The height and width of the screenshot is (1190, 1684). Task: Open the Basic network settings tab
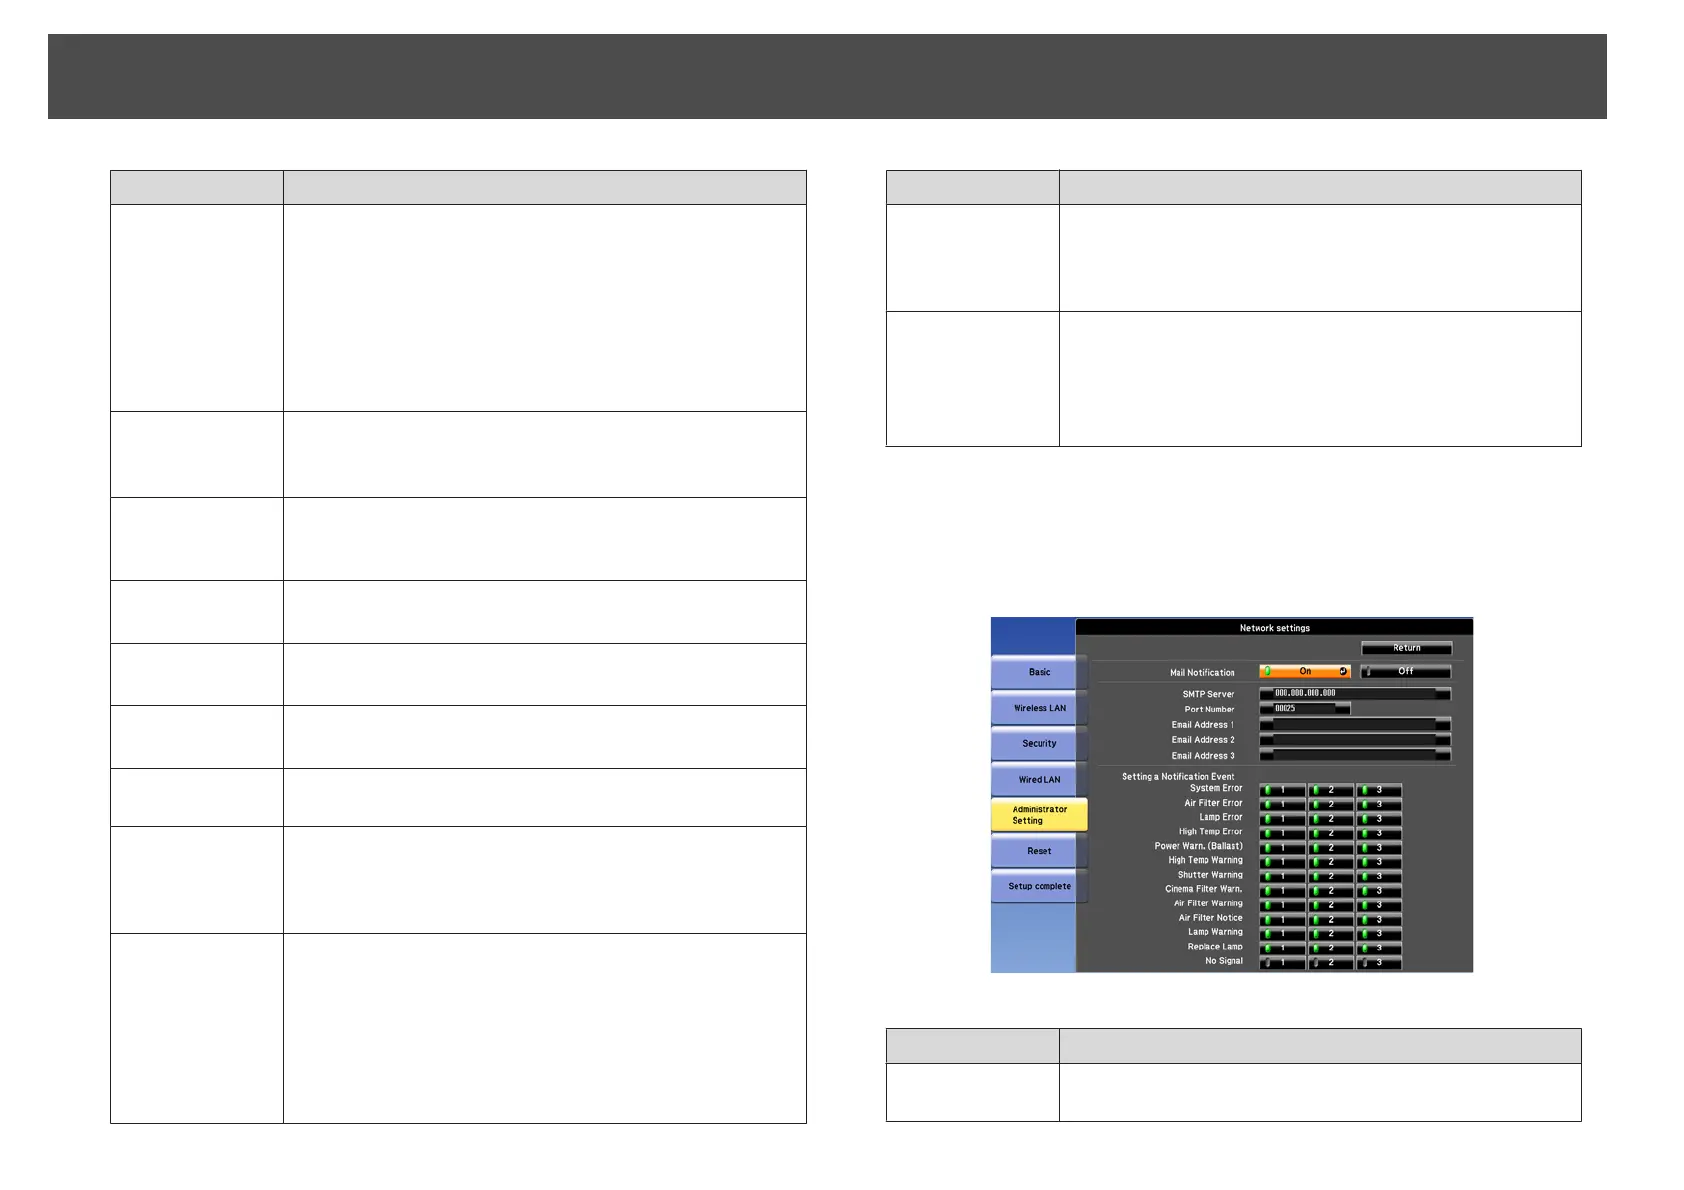pyautogui.click(x=1039, y=672)
